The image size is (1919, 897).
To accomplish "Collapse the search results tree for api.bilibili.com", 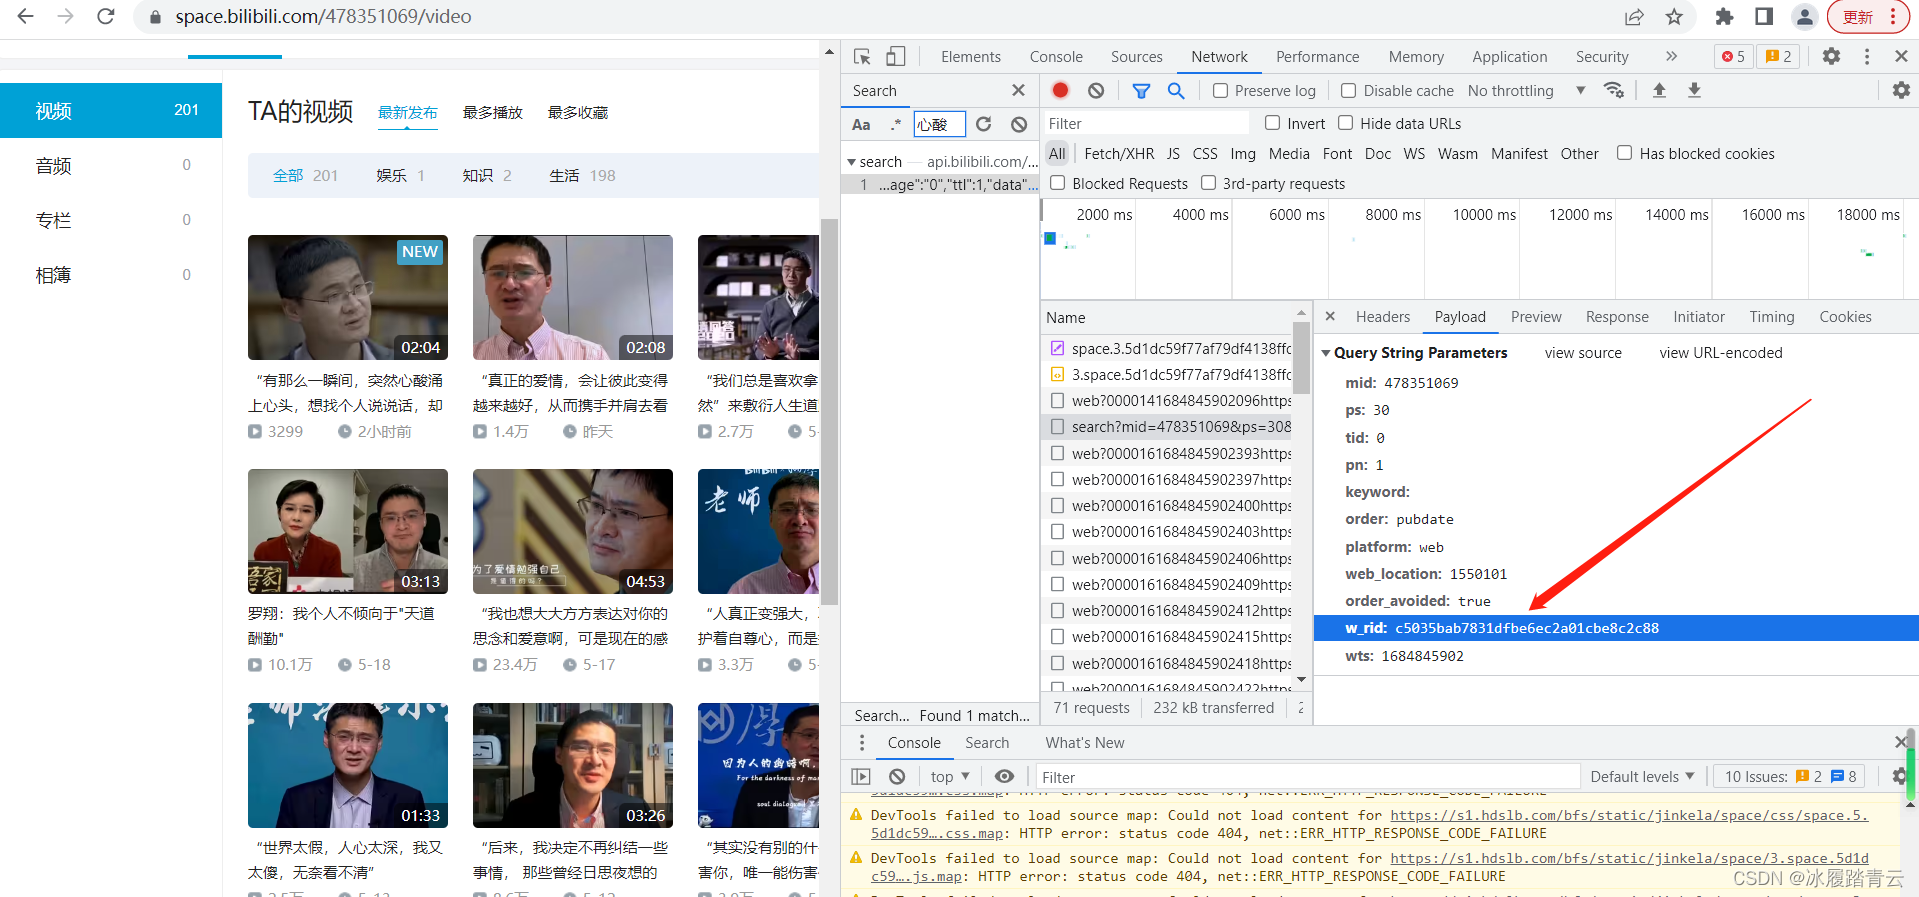I will (851, 161).
